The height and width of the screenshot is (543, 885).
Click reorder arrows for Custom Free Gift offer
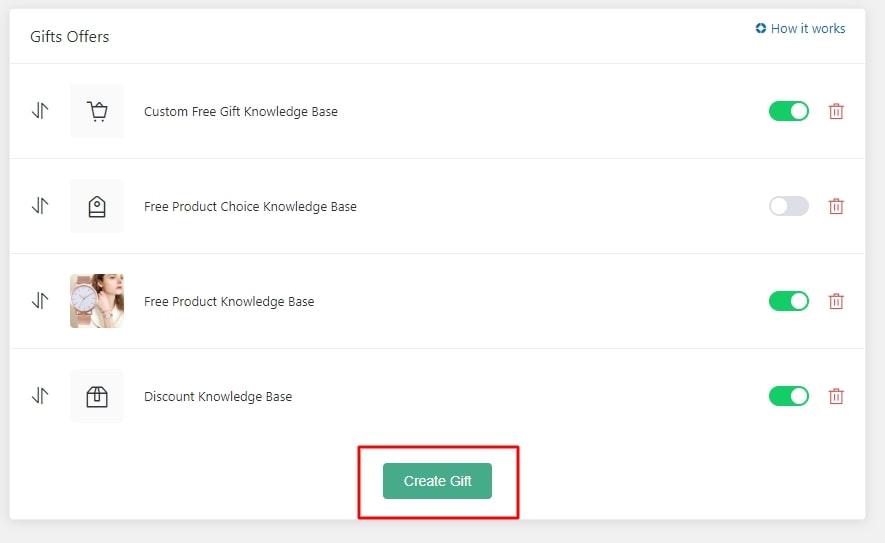[40, 111]
